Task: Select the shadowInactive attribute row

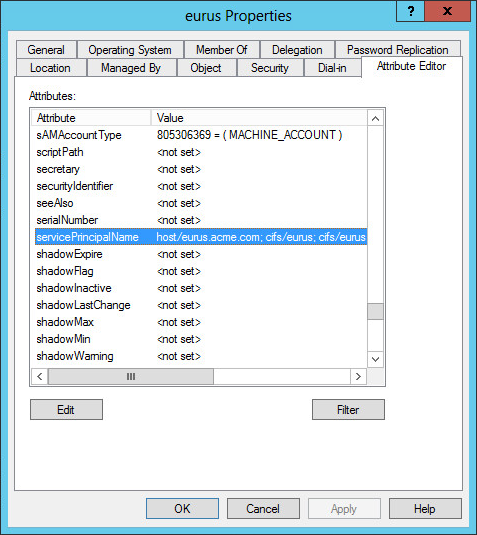Action: pos(201,288)
